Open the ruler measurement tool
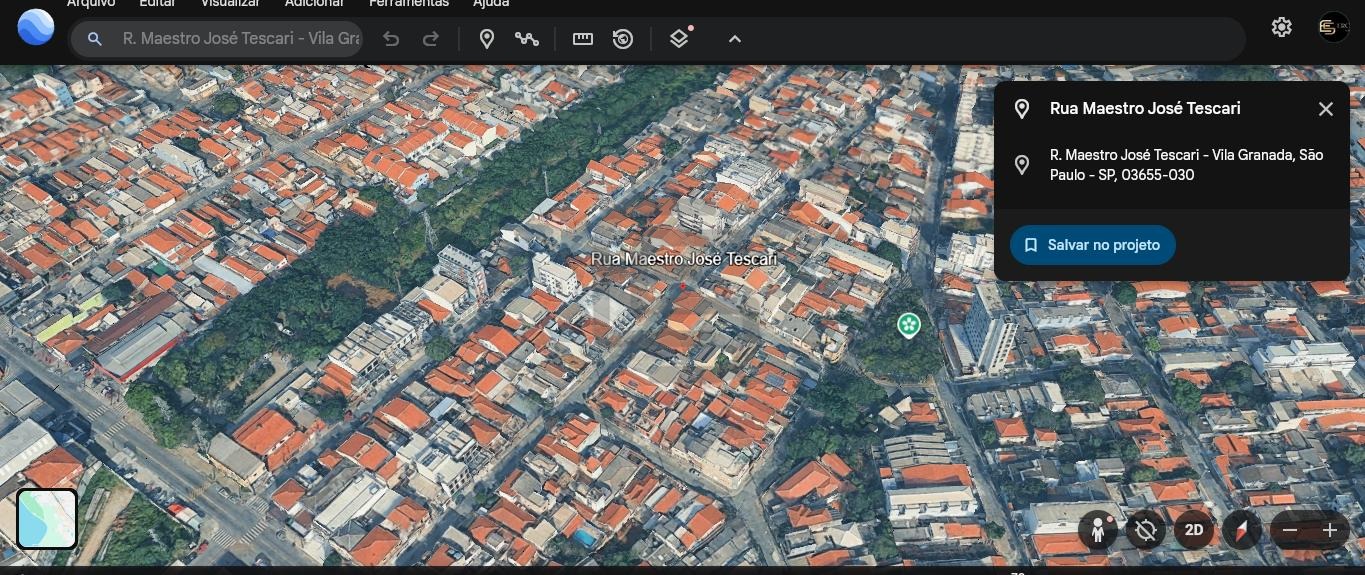The height and width of the screenshot is (575, 1365). tap(583, 39)
